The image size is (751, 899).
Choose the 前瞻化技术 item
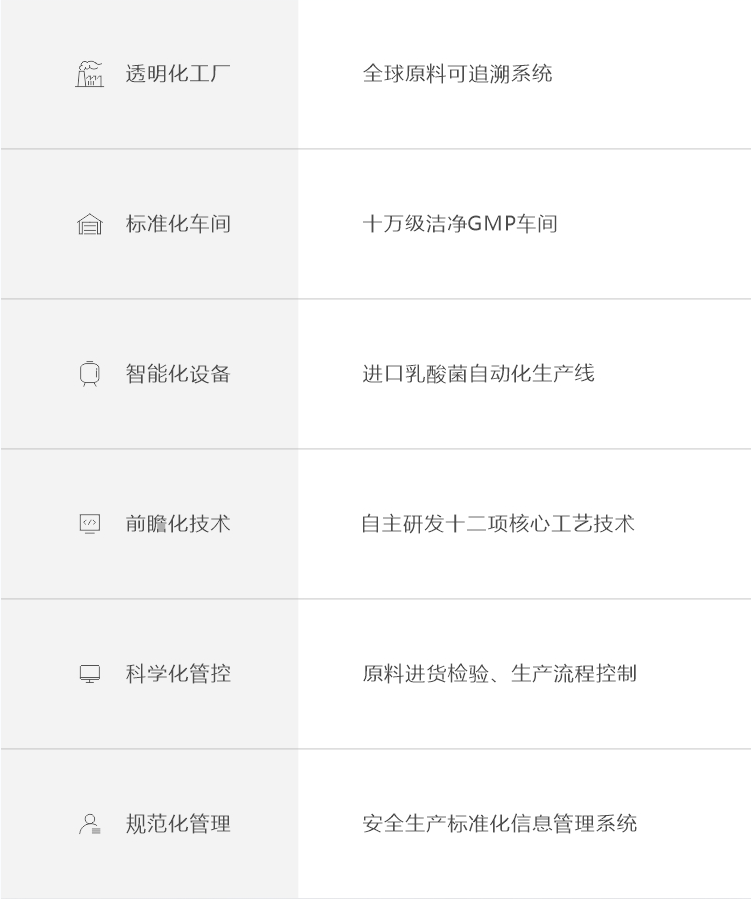pyautogui.click(x=178, y=523)
